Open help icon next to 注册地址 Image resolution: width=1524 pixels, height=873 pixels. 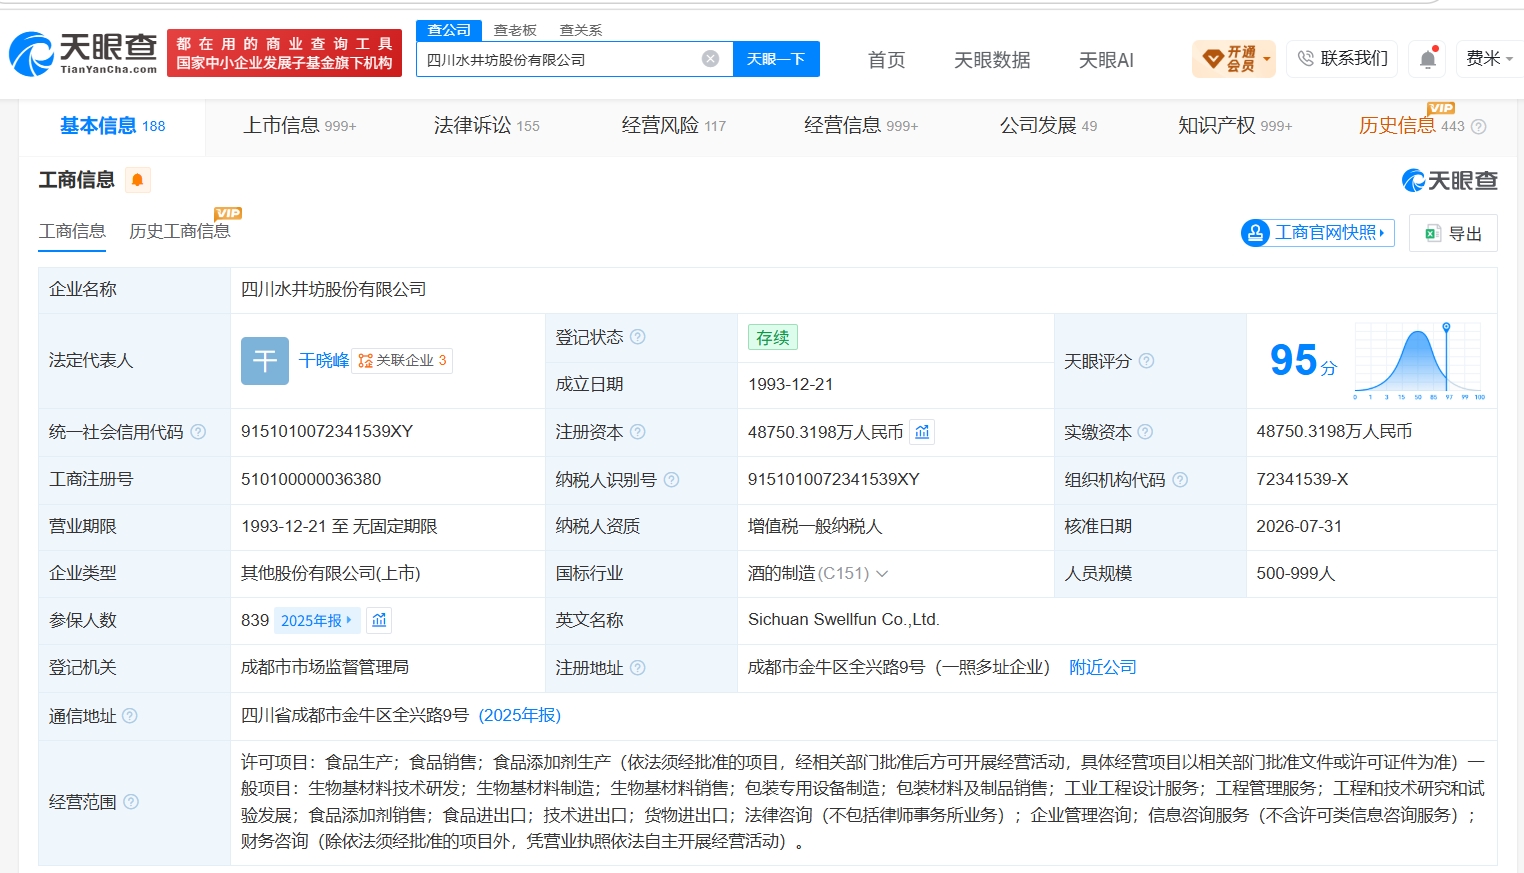coord(638,668)
